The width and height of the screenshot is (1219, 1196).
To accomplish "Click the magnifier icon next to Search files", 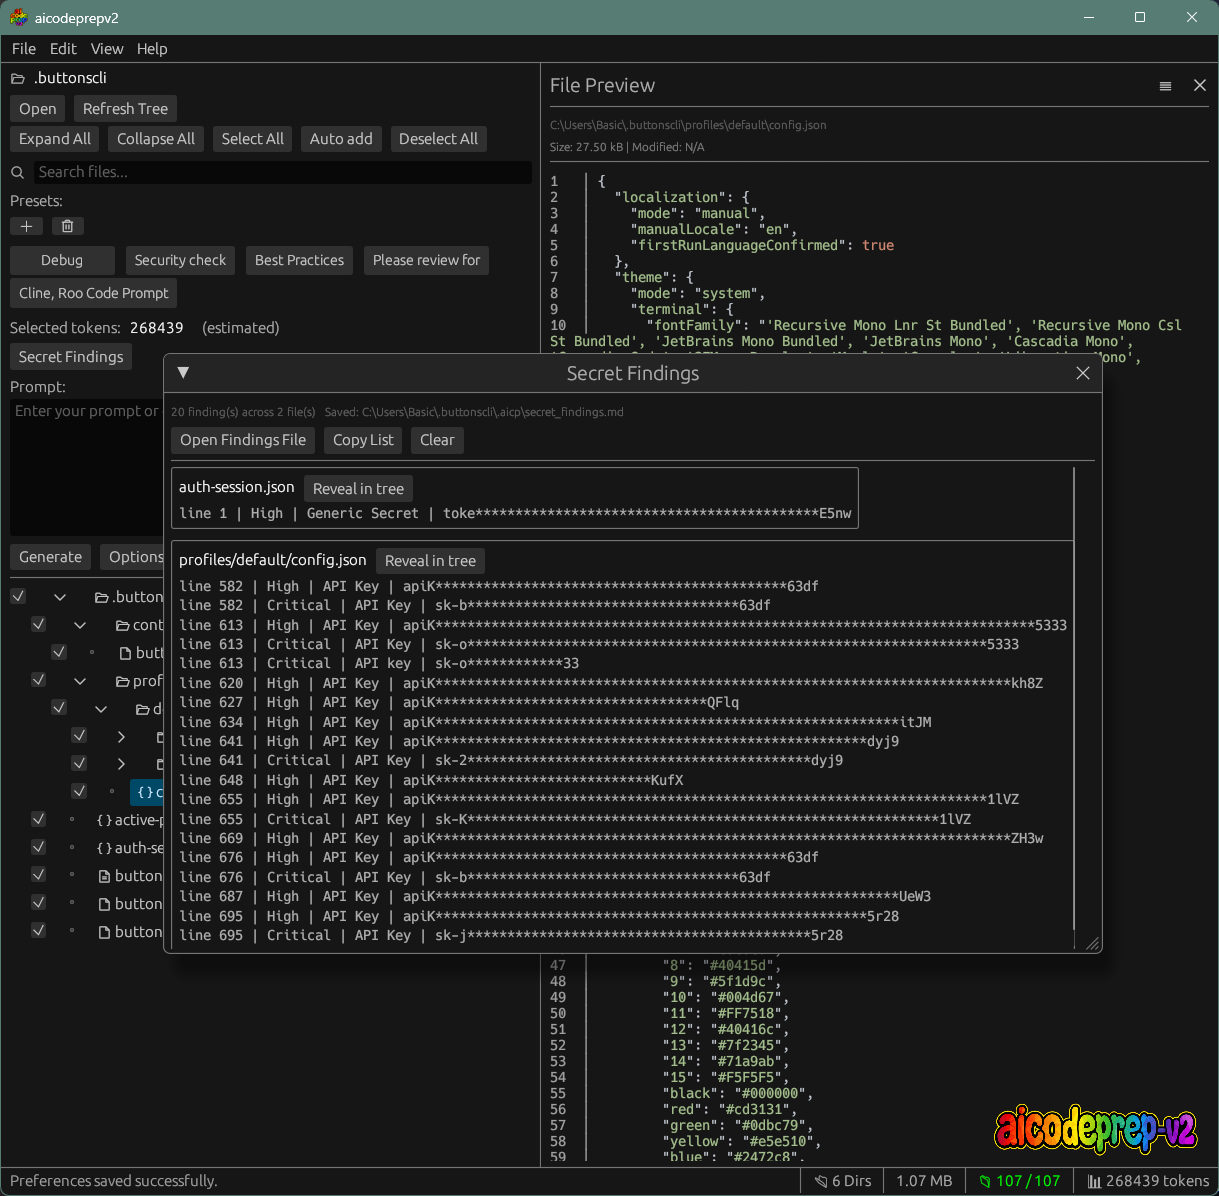I will tap(18, 172).
